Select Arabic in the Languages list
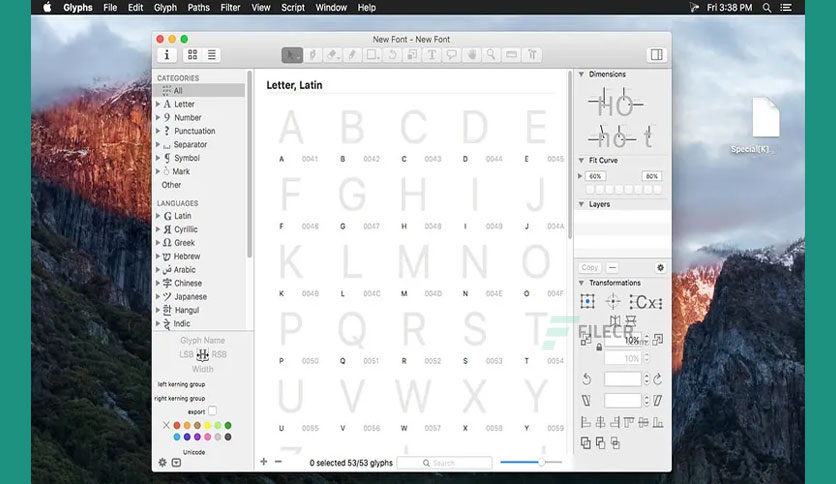Image resolution: width=836 pixels, height=484 pixels. click(x=184, y=270)
